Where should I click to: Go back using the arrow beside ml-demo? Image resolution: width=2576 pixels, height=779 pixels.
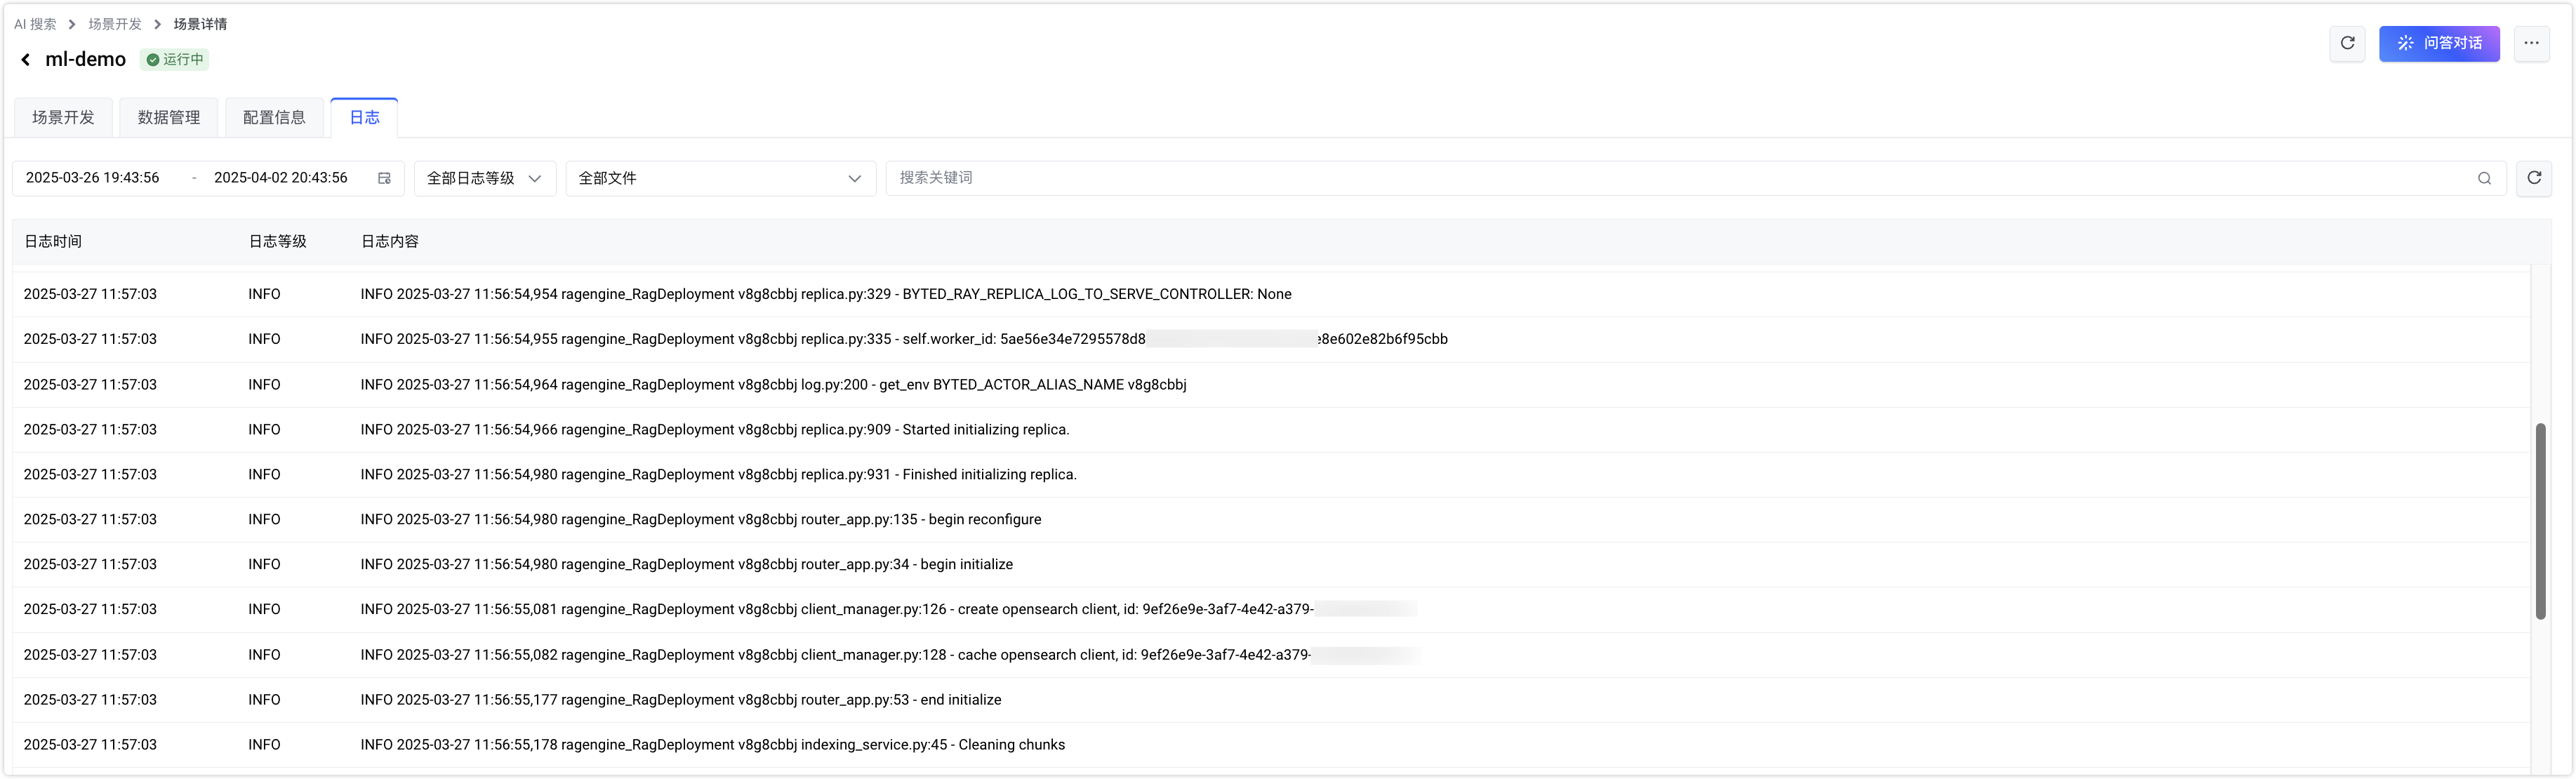pos(26,60)
